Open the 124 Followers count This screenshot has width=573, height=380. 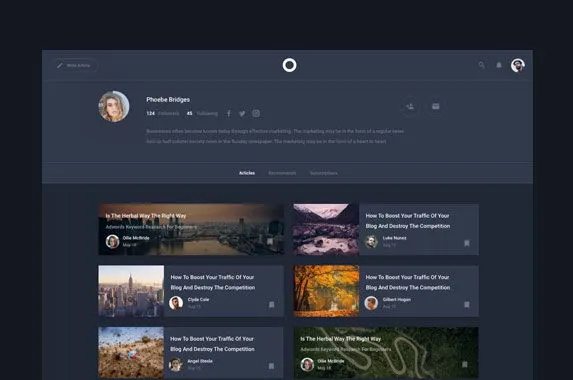[163, 113]
